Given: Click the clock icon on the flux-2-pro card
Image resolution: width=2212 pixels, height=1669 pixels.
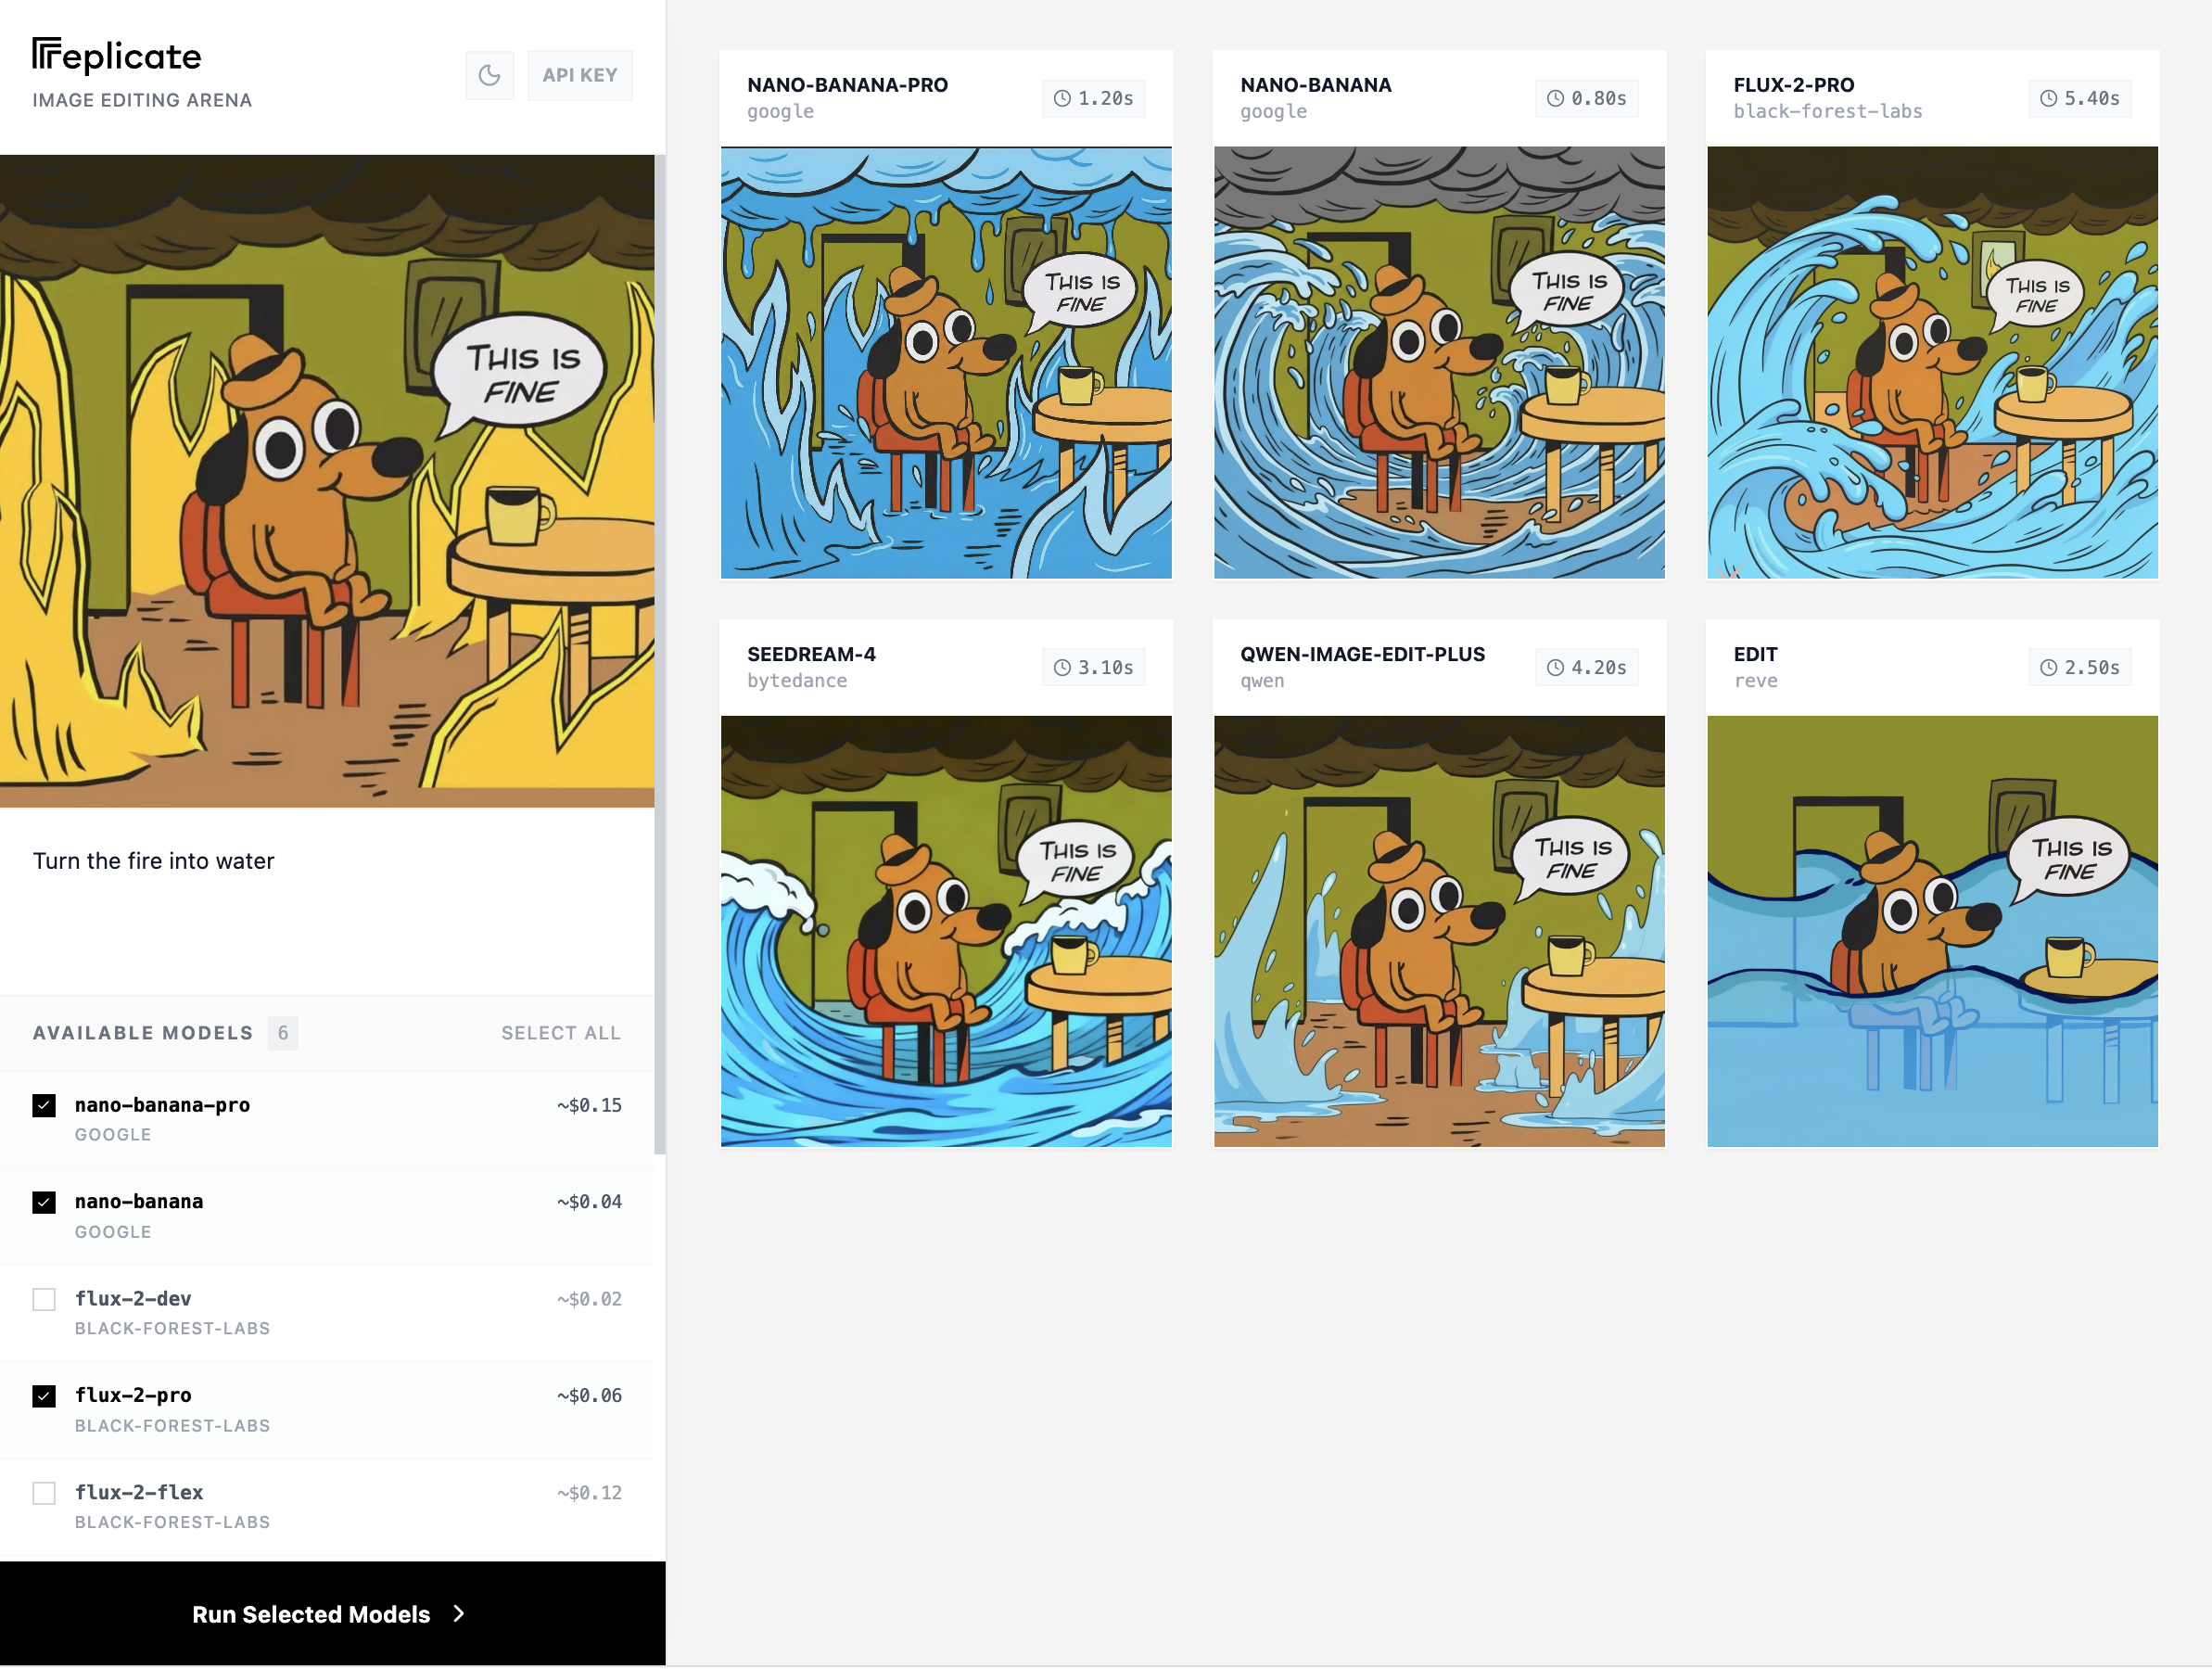Looking at the screenshot, I should pyautogui.click(x=2048, y=98).
